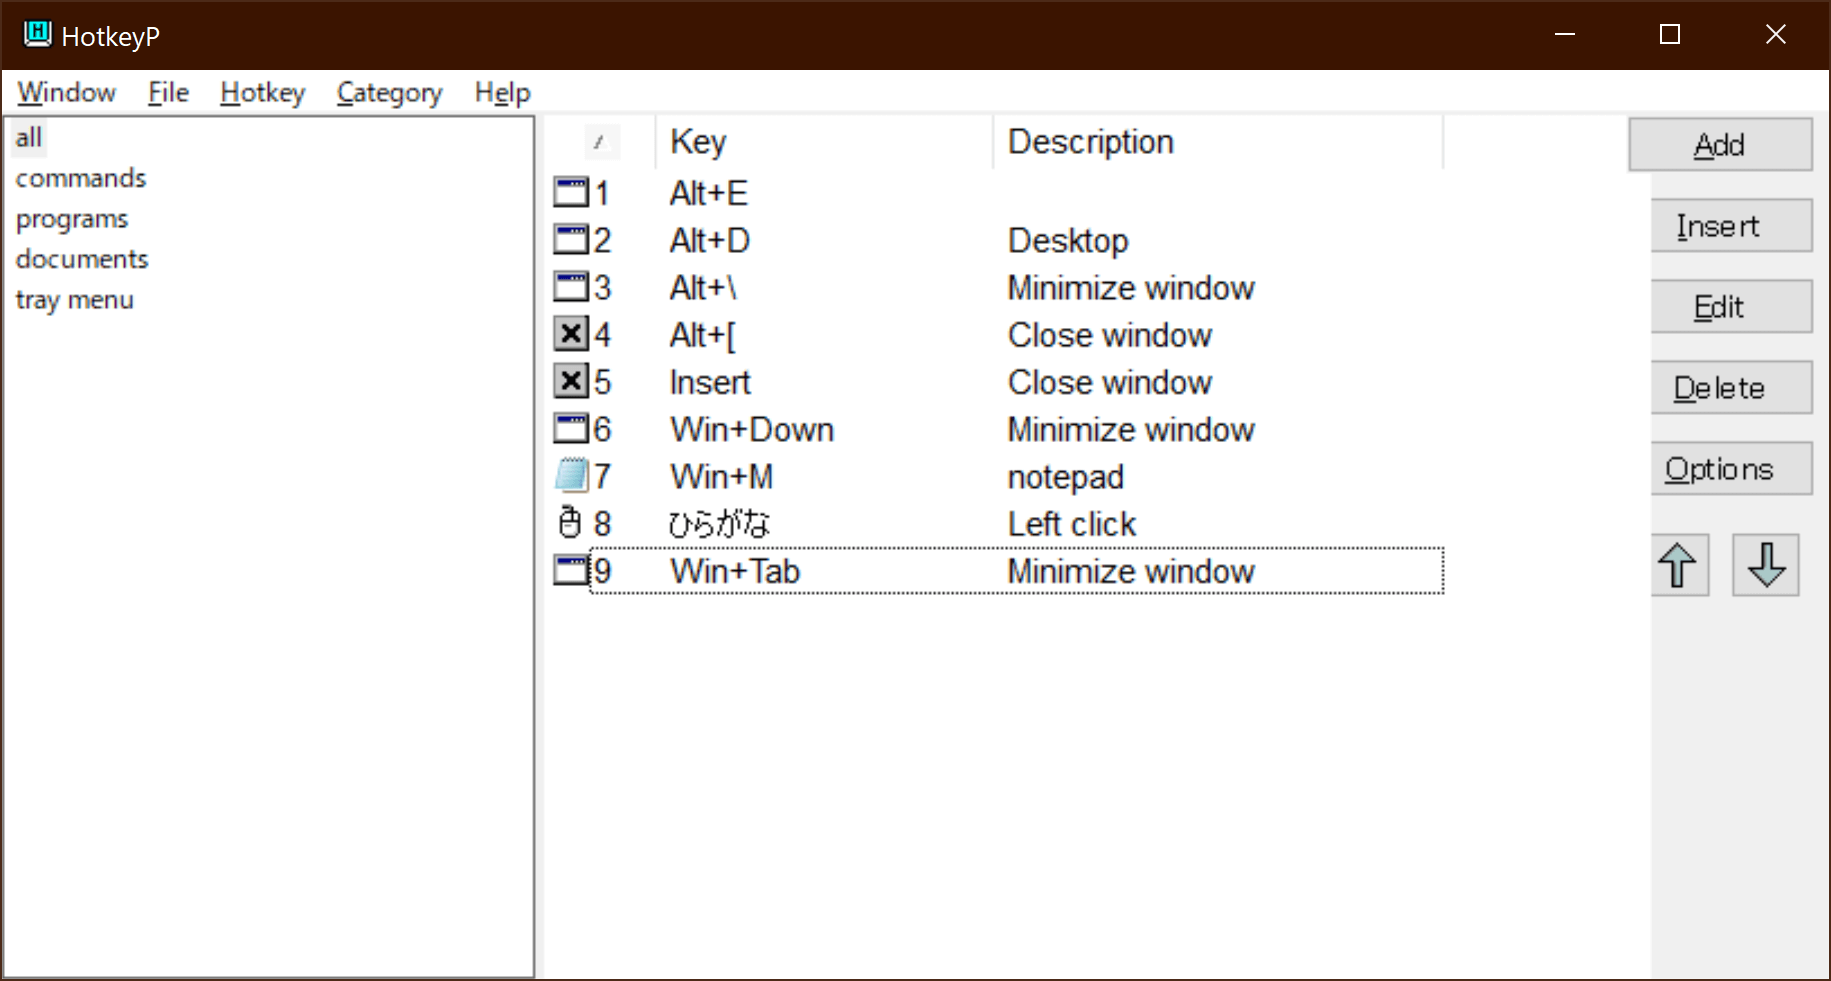1831x981 pixels.
Task: Click the Insert button
Action: click(1731, 226)
